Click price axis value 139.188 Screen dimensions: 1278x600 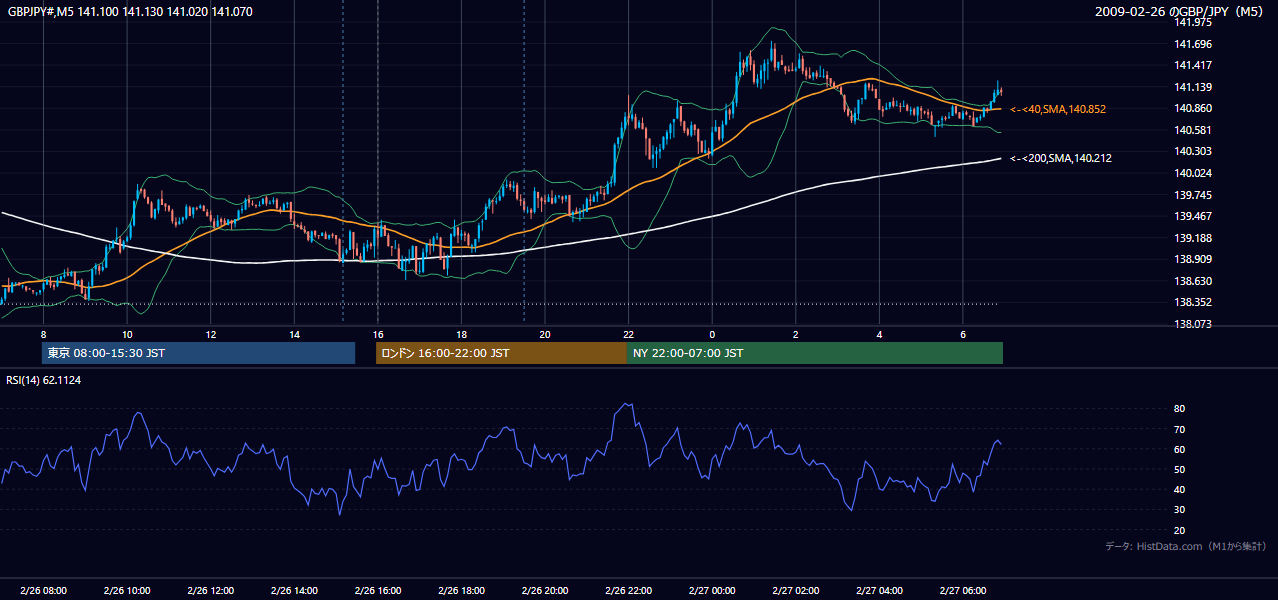coord(1192,238)
